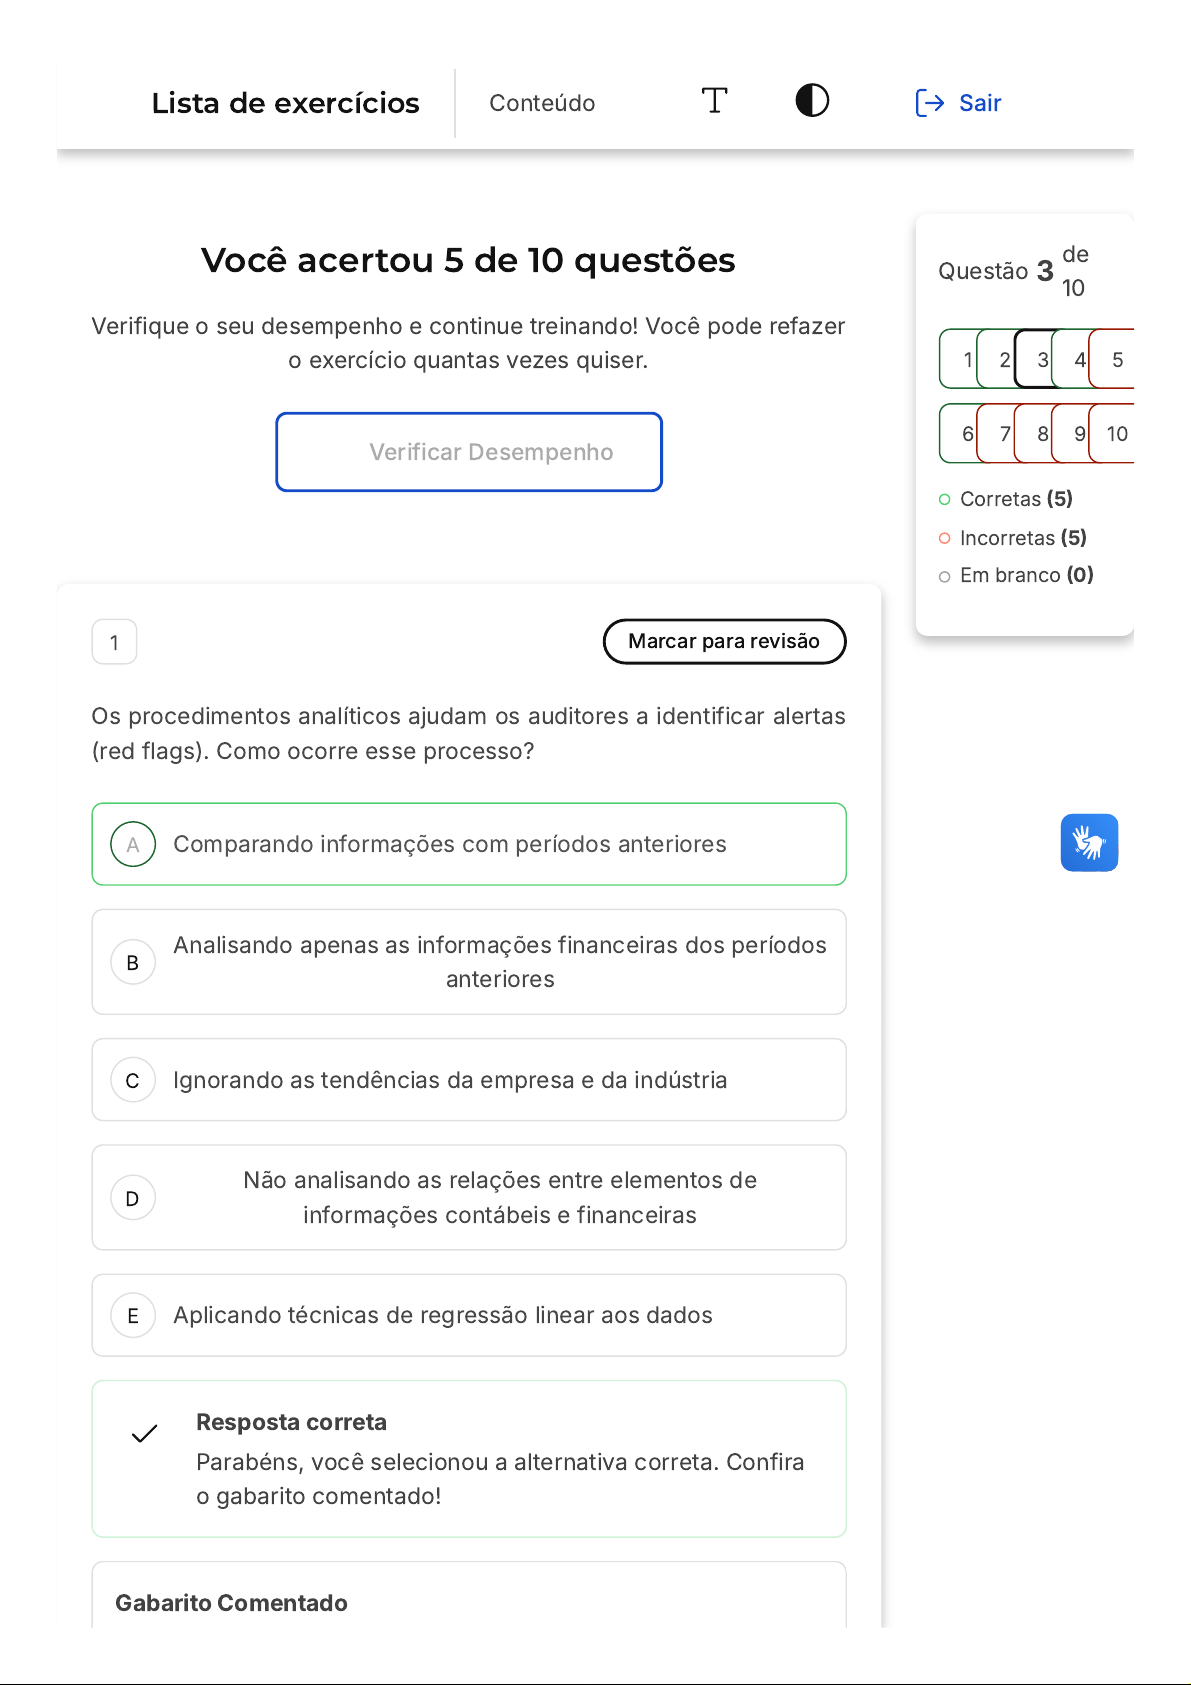
Task: Open the Conteúdo menu item
Action: (542, 103)
